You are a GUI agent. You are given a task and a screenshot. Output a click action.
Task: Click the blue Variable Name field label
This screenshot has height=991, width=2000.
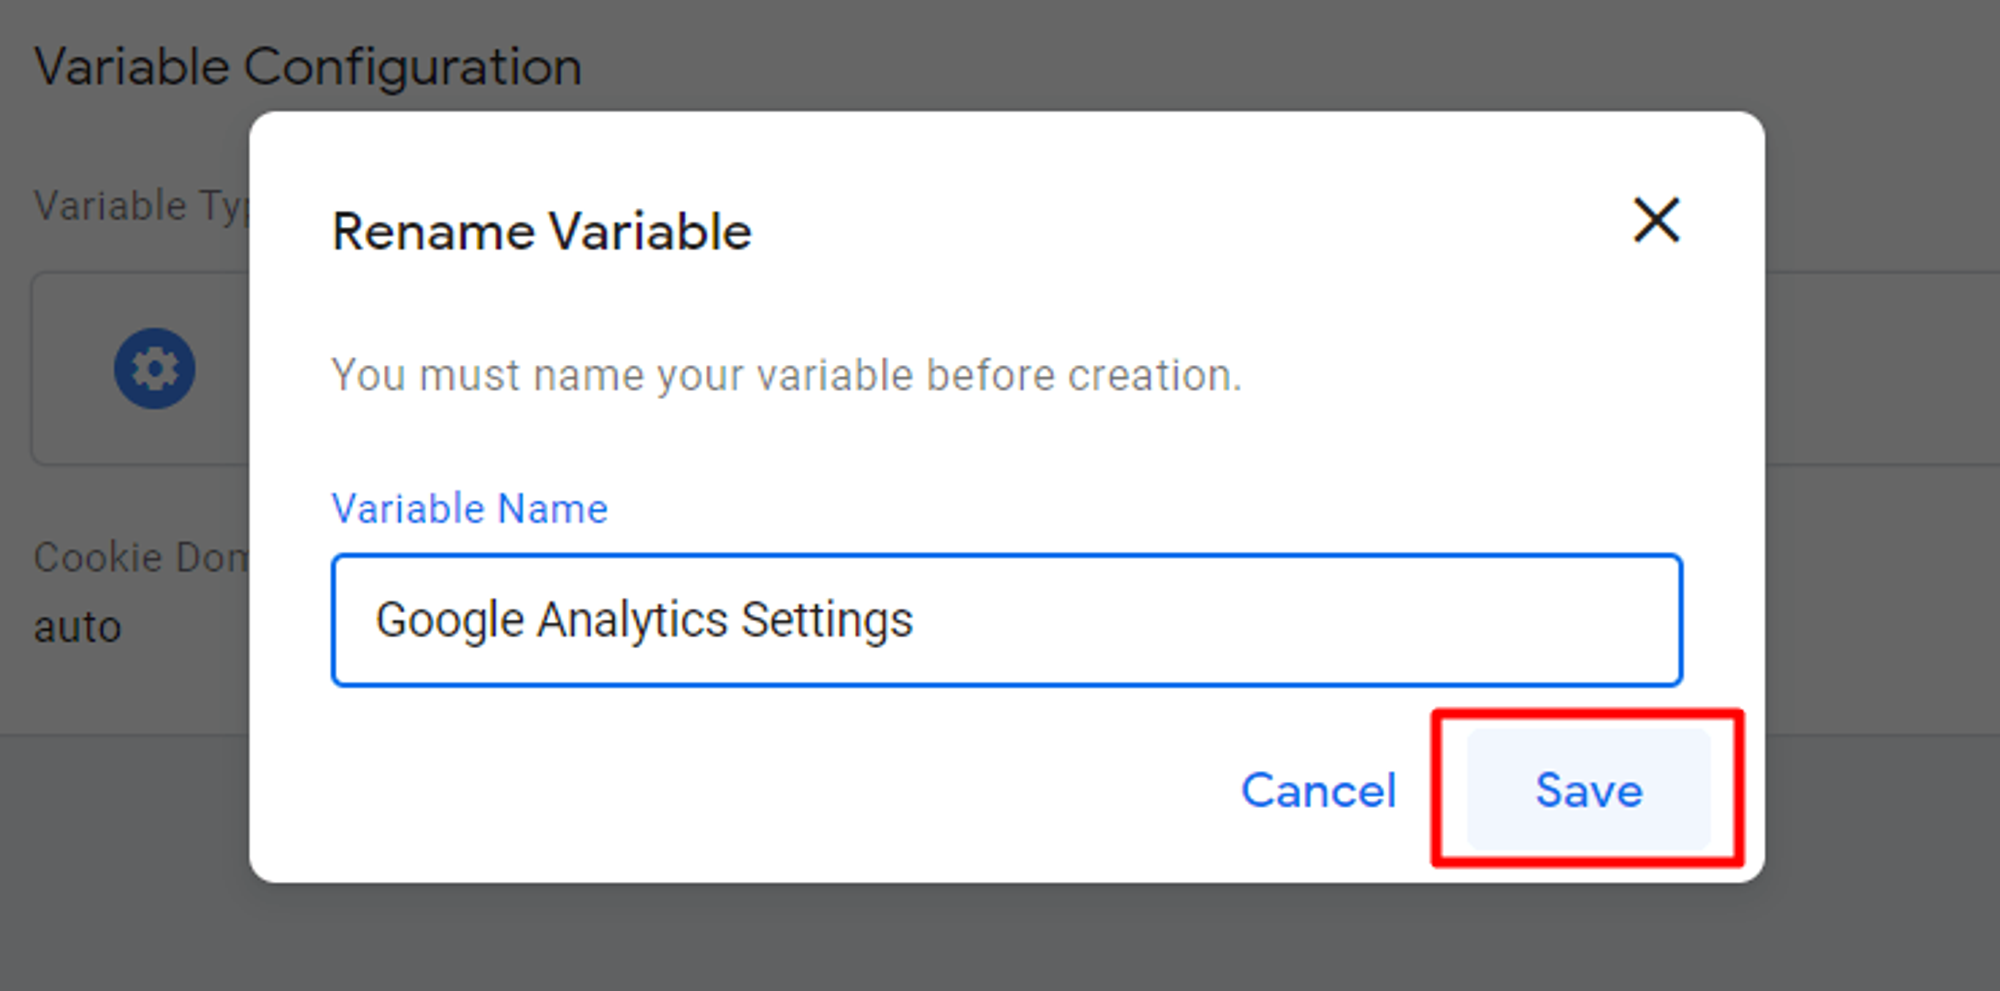469,509
